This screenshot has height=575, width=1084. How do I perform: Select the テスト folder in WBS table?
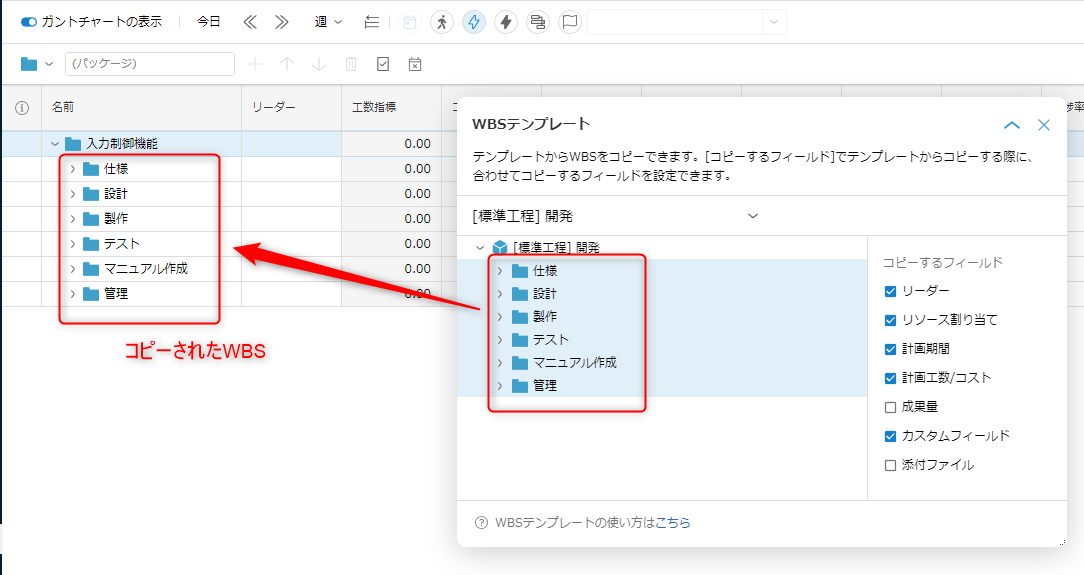[122, 244]
